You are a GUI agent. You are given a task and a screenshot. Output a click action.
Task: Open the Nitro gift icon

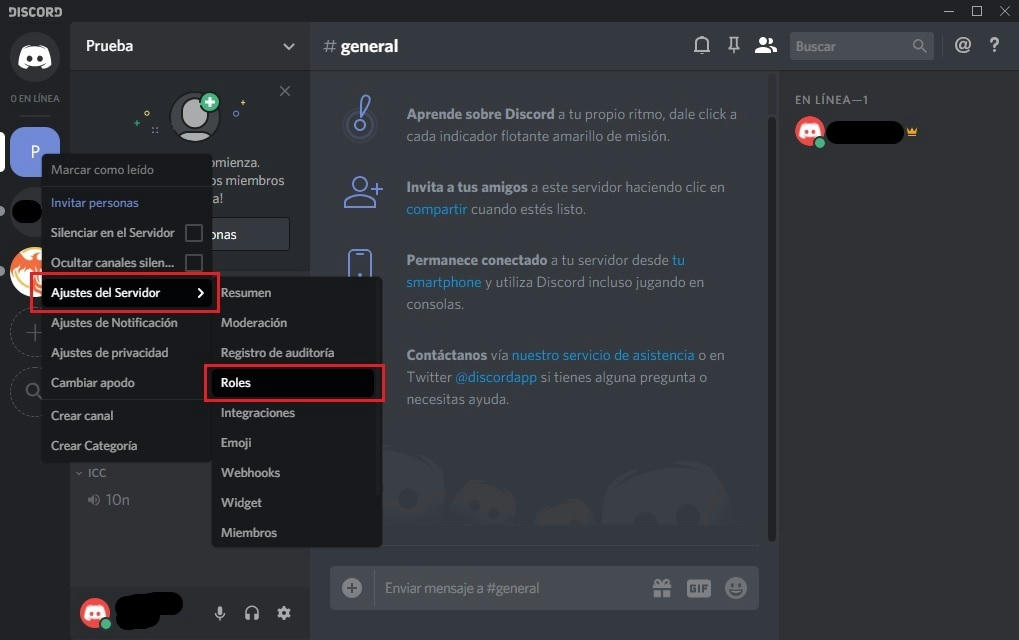[x=662, y=588]
